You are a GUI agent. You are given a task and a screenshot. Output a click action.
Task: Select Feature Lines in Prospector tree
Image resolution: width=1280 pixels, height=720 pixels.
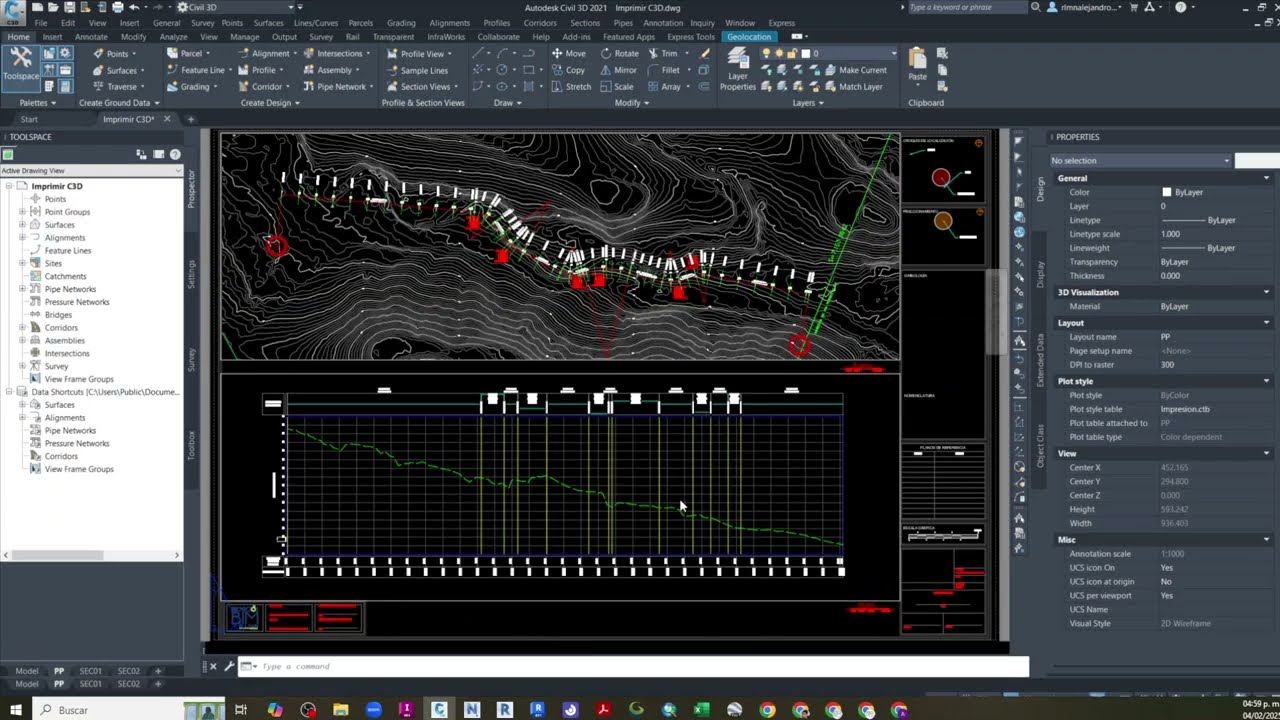coord(67,251)
